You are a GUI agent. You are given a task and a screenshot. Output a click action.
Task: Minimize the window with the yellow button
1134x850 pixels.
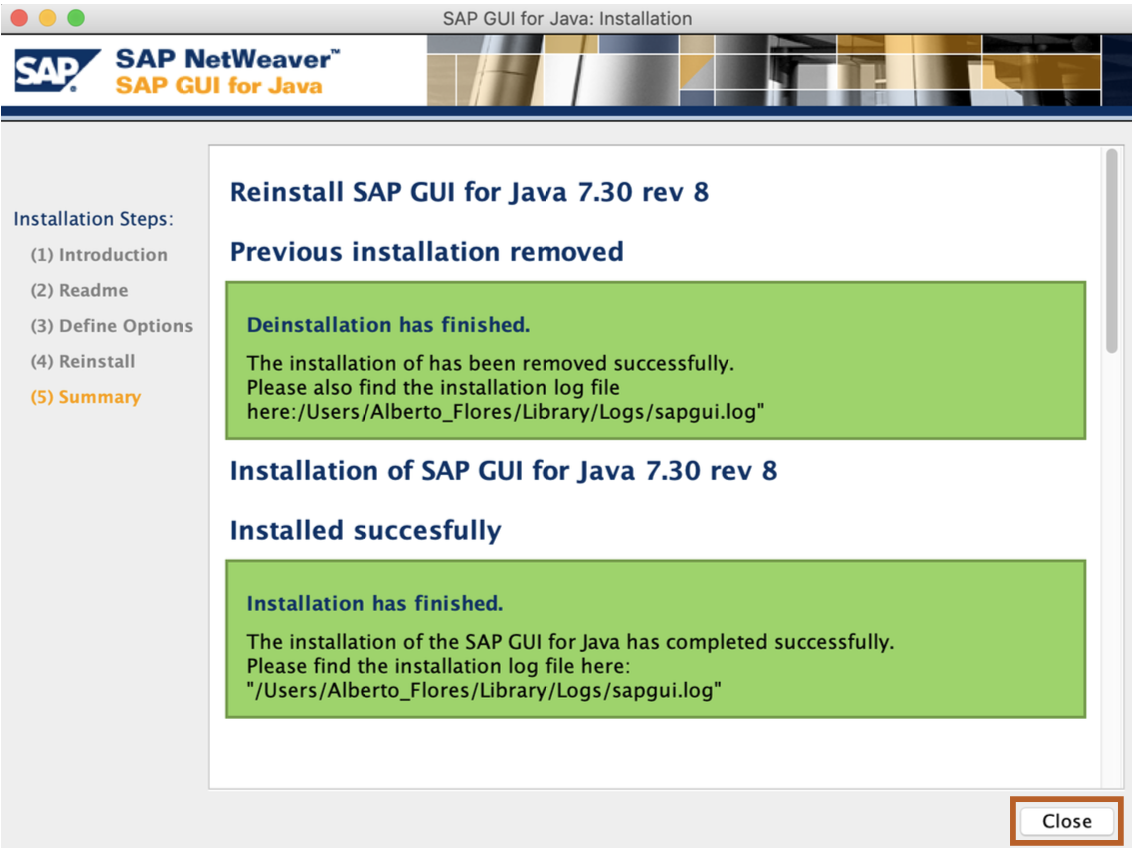pyautogui.click(x=48, y=18)
